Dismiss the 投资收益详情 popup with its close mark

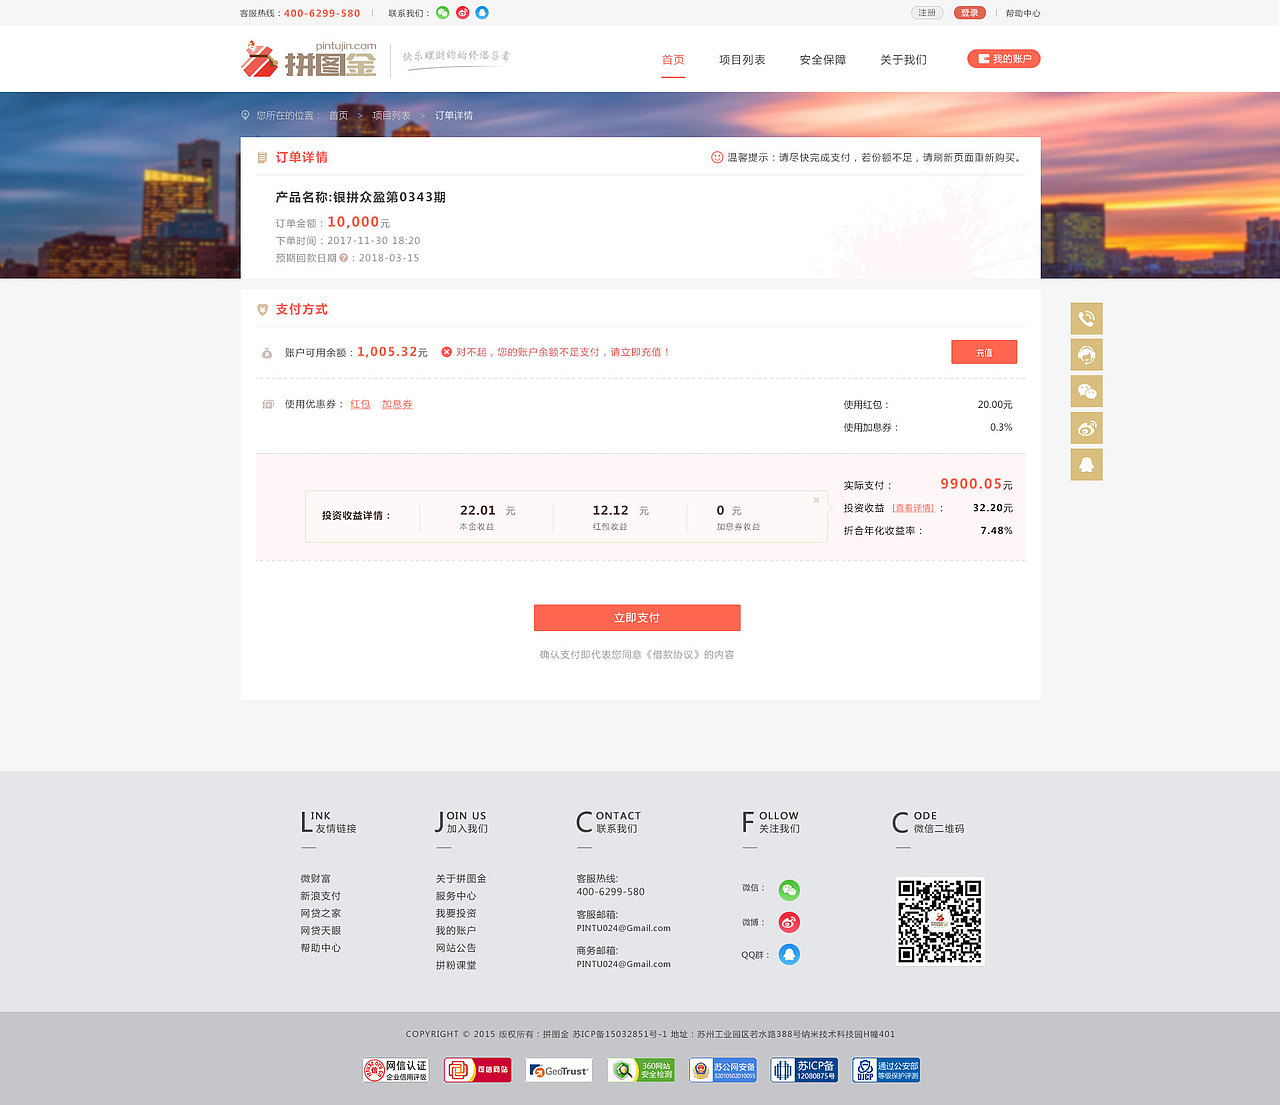point(816,500)
